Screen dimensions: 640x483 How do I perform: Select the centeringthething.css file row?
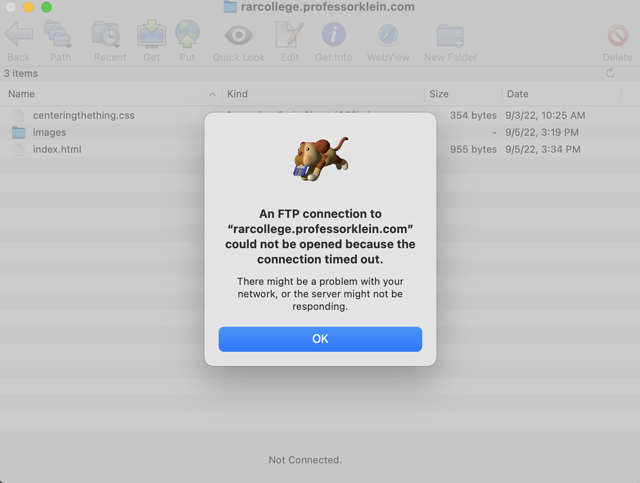coord(320,116)
